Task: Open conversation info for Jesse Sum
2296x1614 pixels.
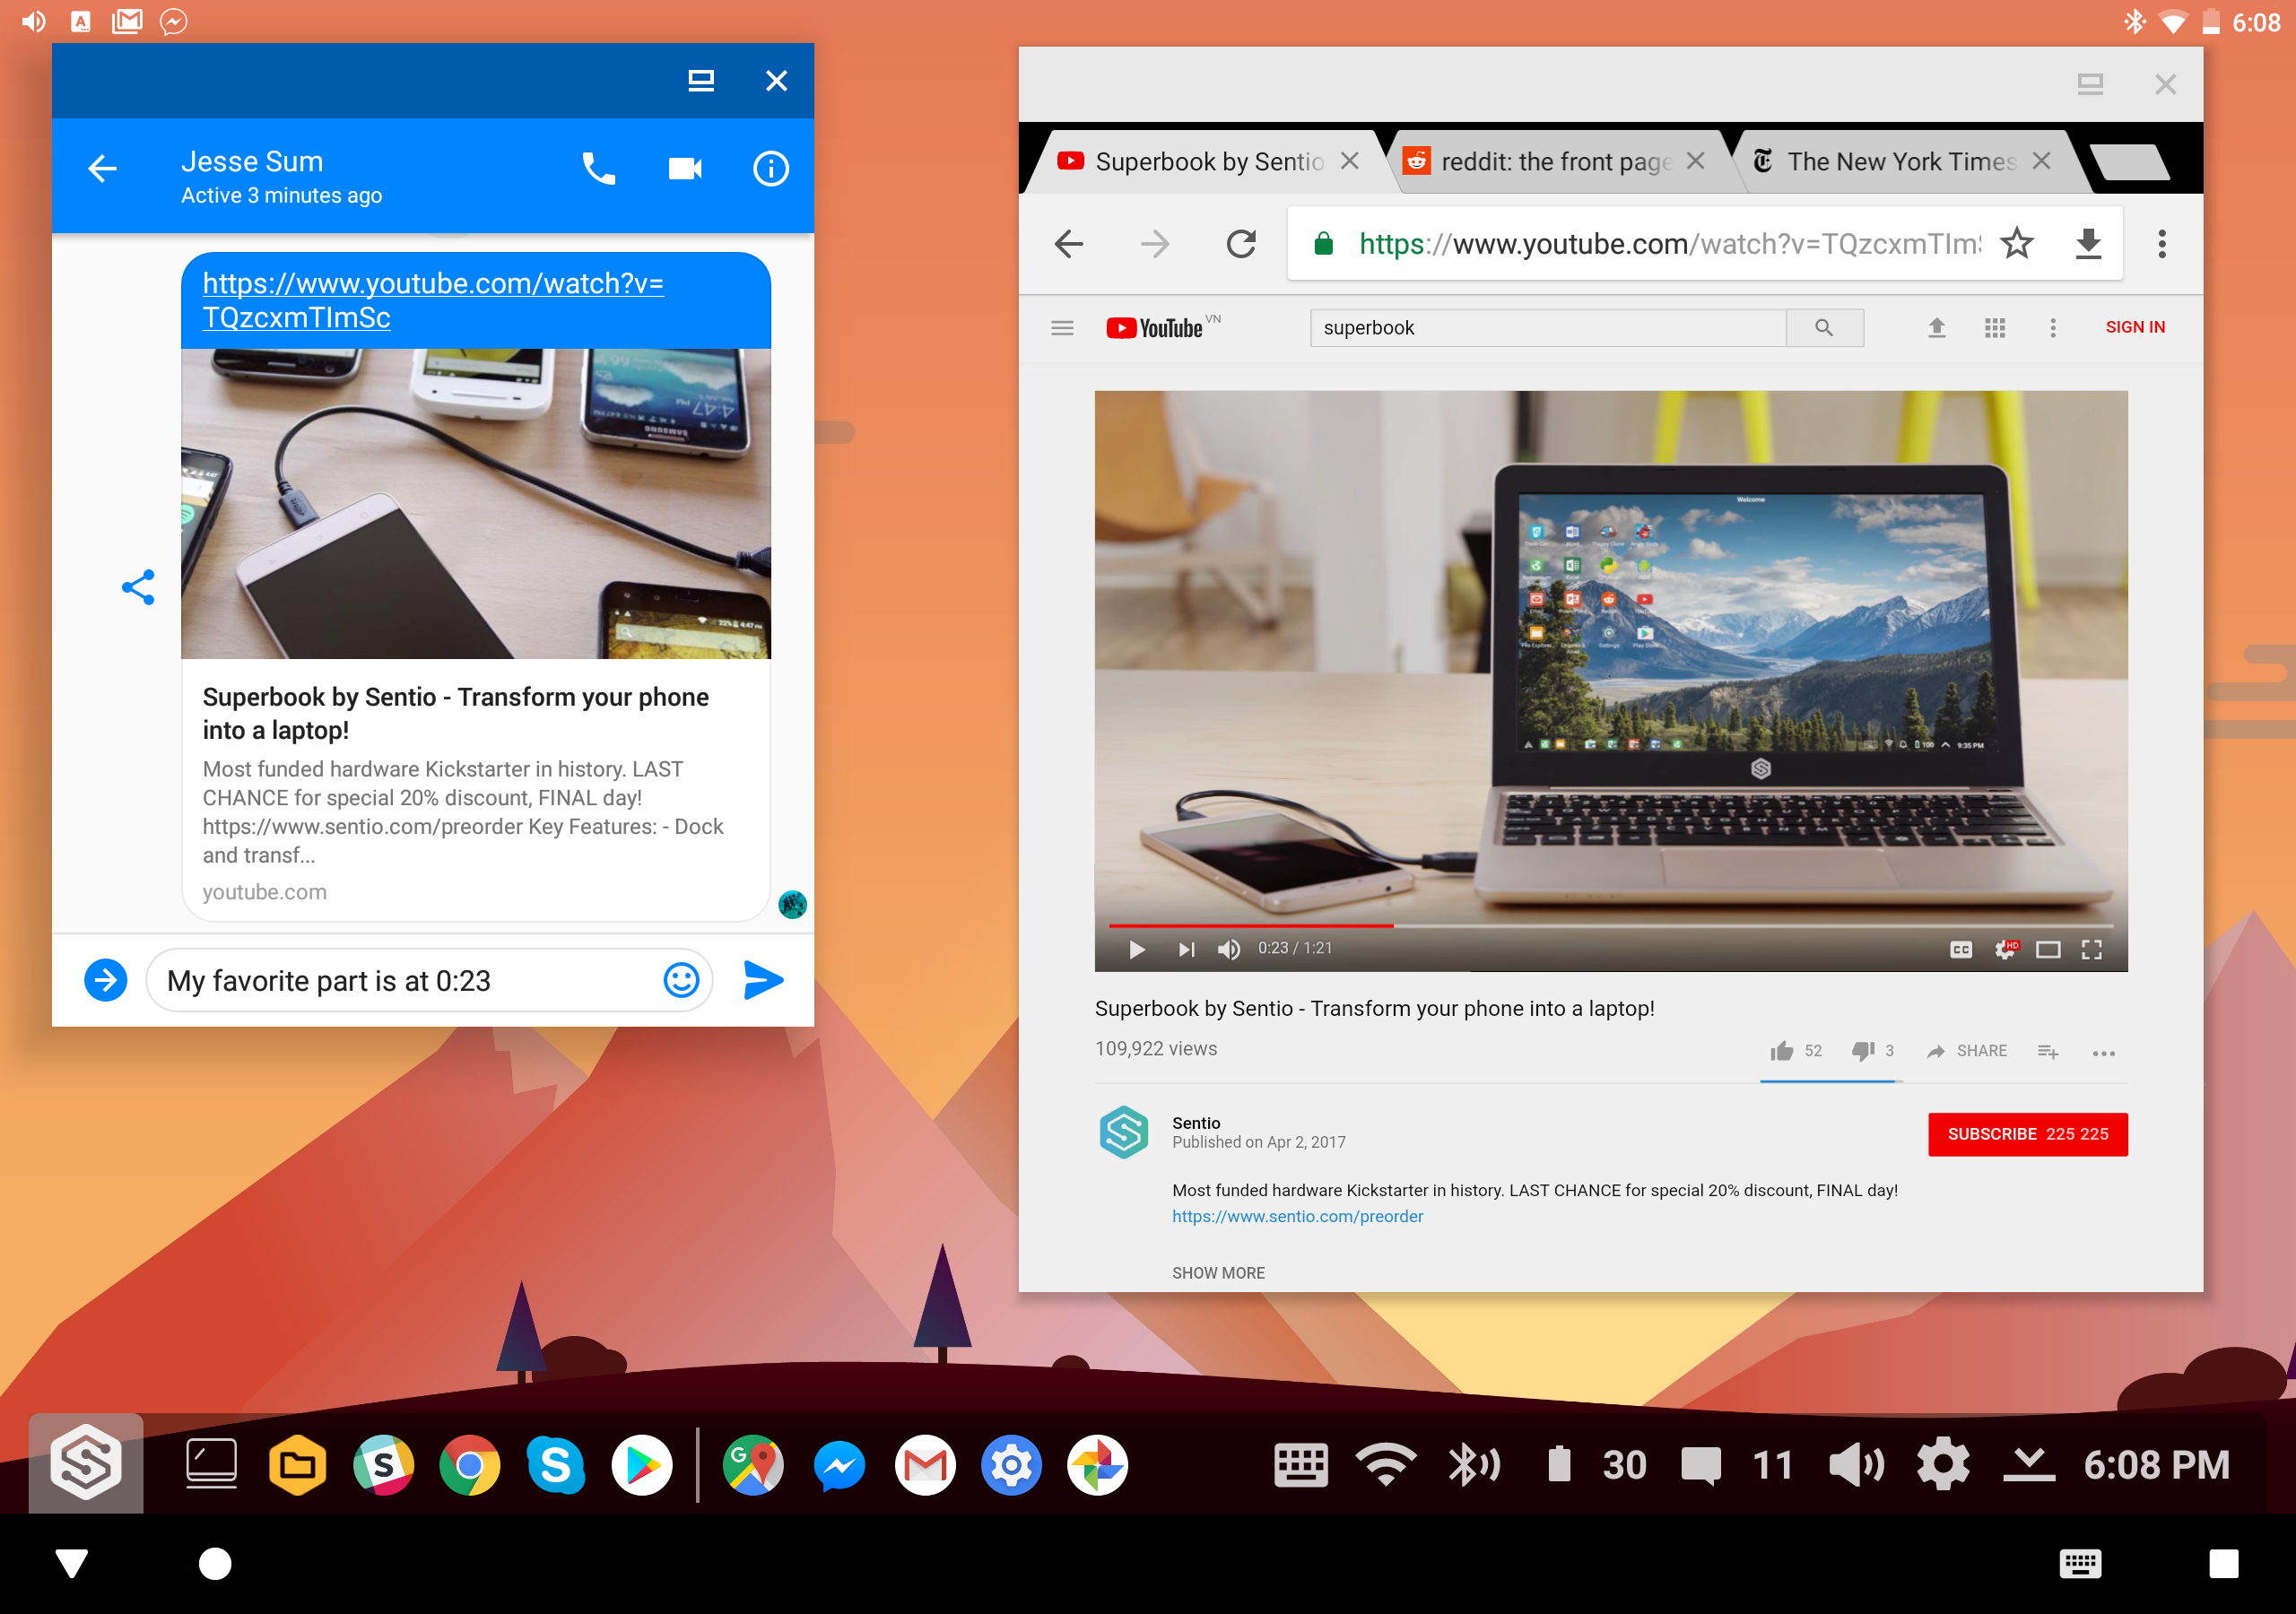Action: click(770, 169)
